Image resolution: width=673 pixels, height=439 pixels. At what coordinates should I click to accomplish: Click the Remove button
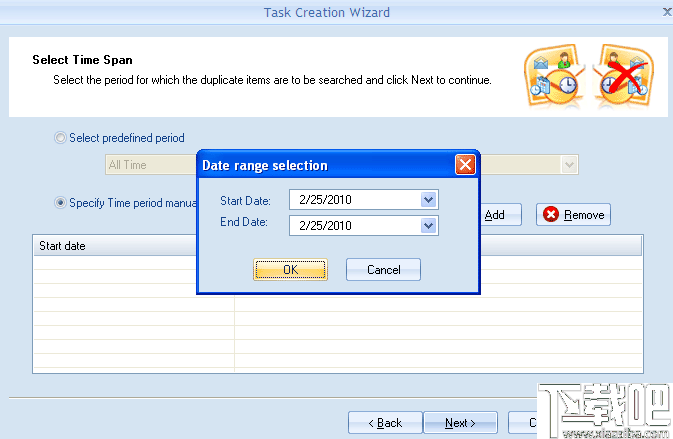coord(573,215)
